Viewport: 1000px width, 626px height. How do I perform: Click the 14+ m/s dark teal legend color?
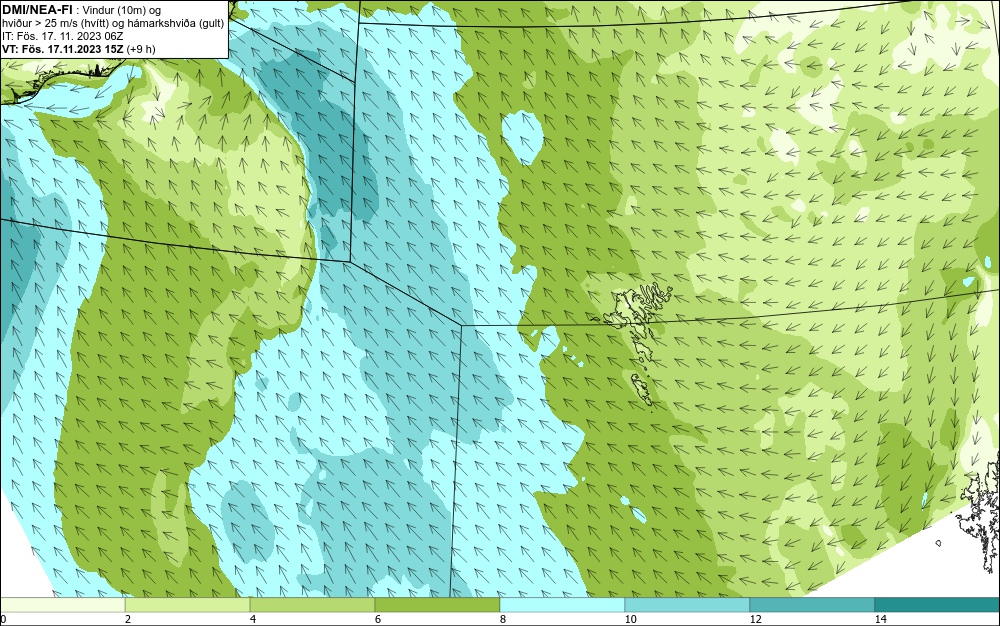937,604
